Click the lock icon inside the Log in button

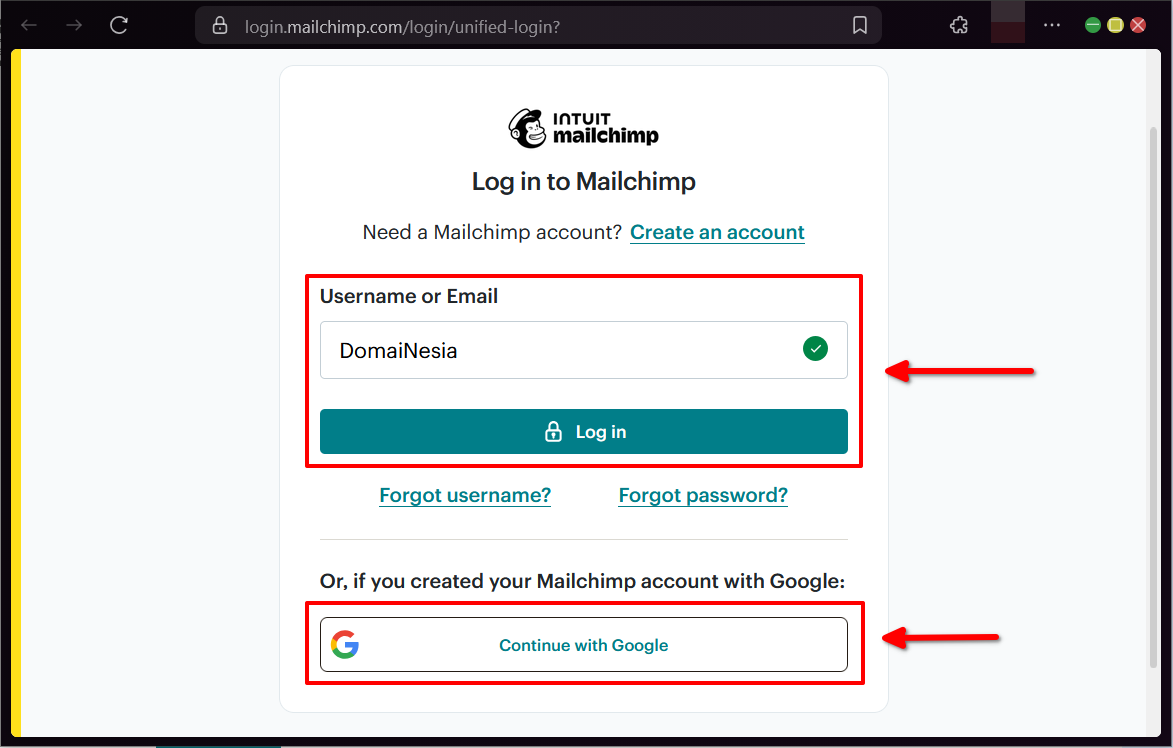[x=552, y=431]
